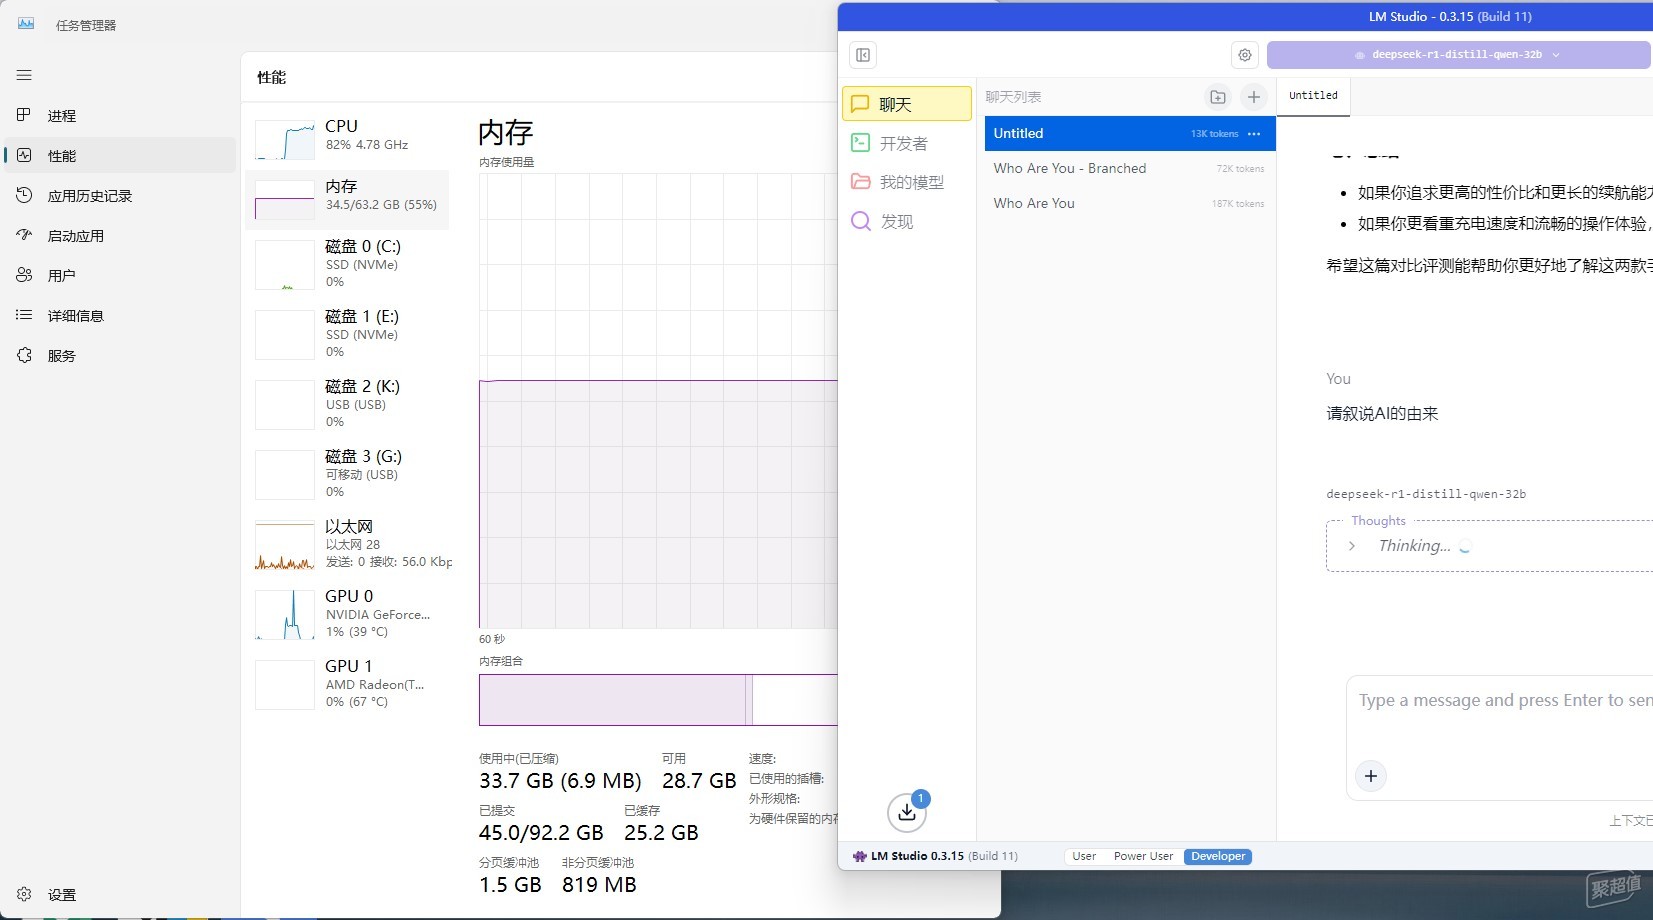Click the 聊天列表 chat list header text
The height and width of the screenshot is (920, 1653).
click(x=1013, y=97)
